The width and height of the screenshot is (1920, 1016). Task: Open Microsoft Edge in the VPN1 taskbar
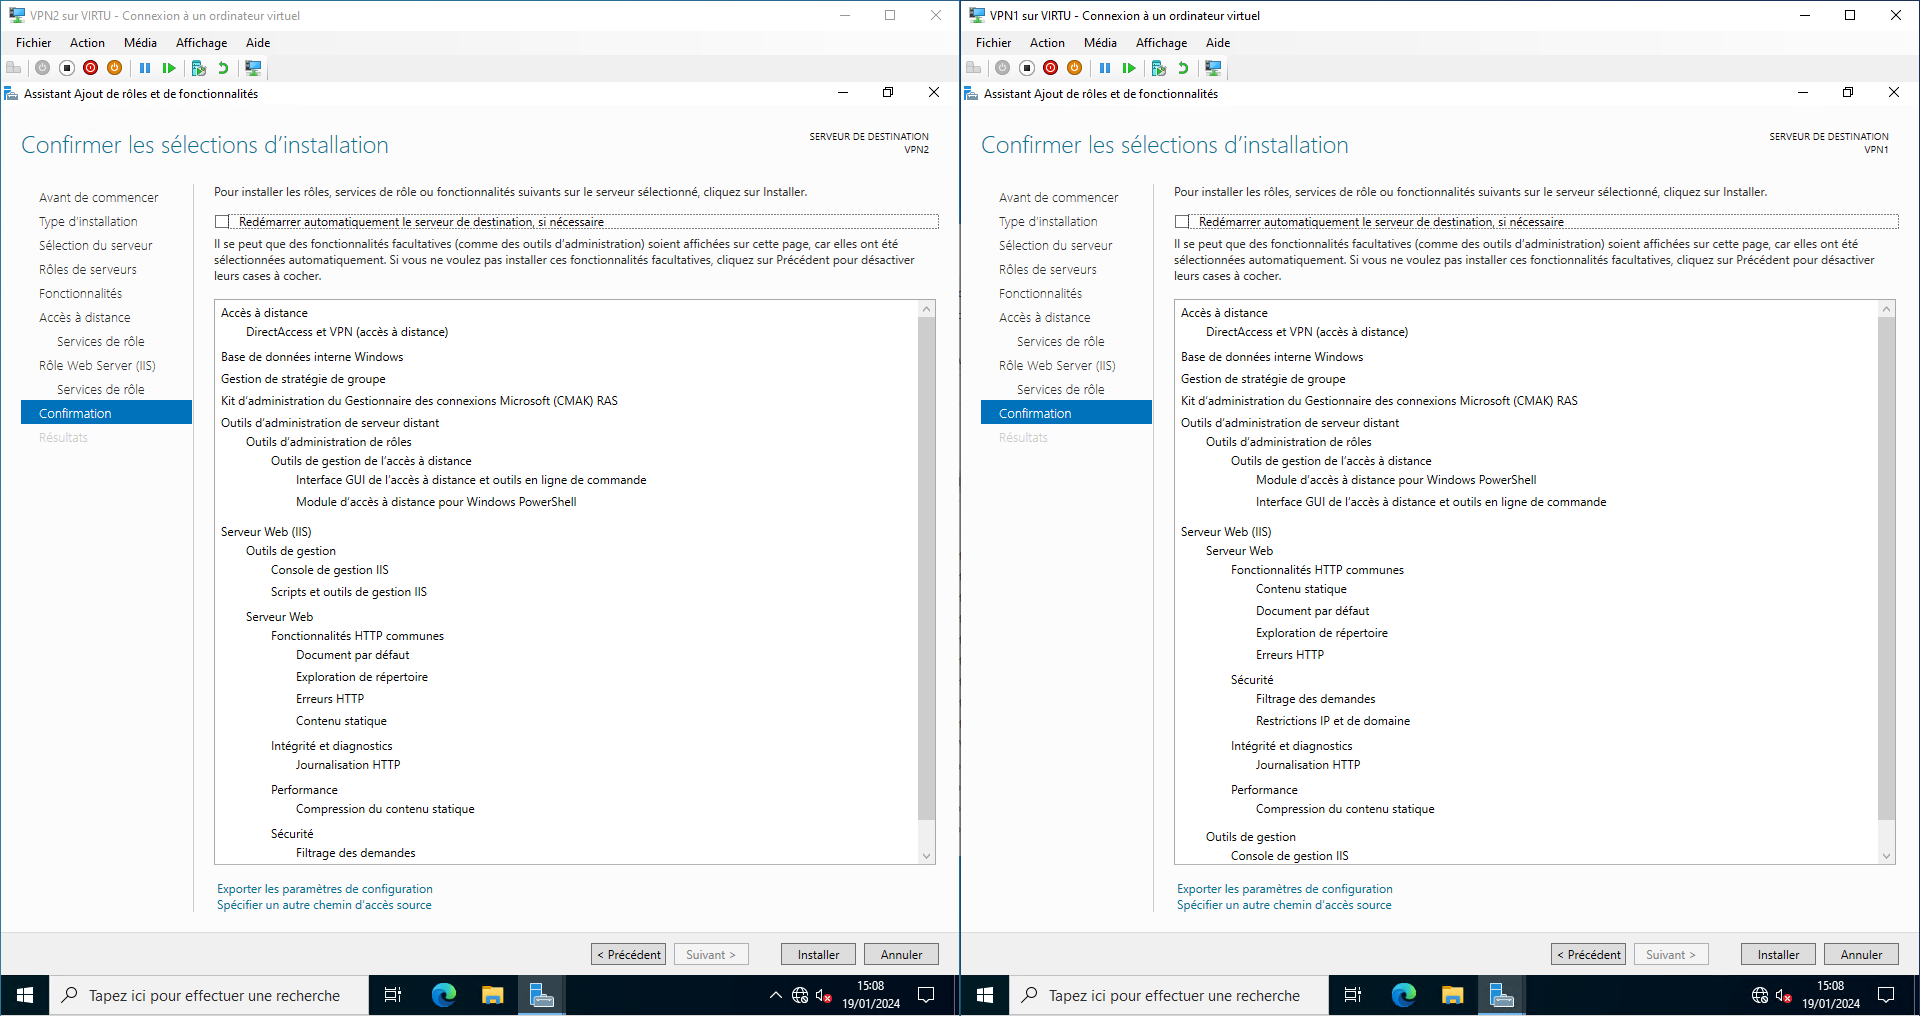click(x=1403, y=995)
